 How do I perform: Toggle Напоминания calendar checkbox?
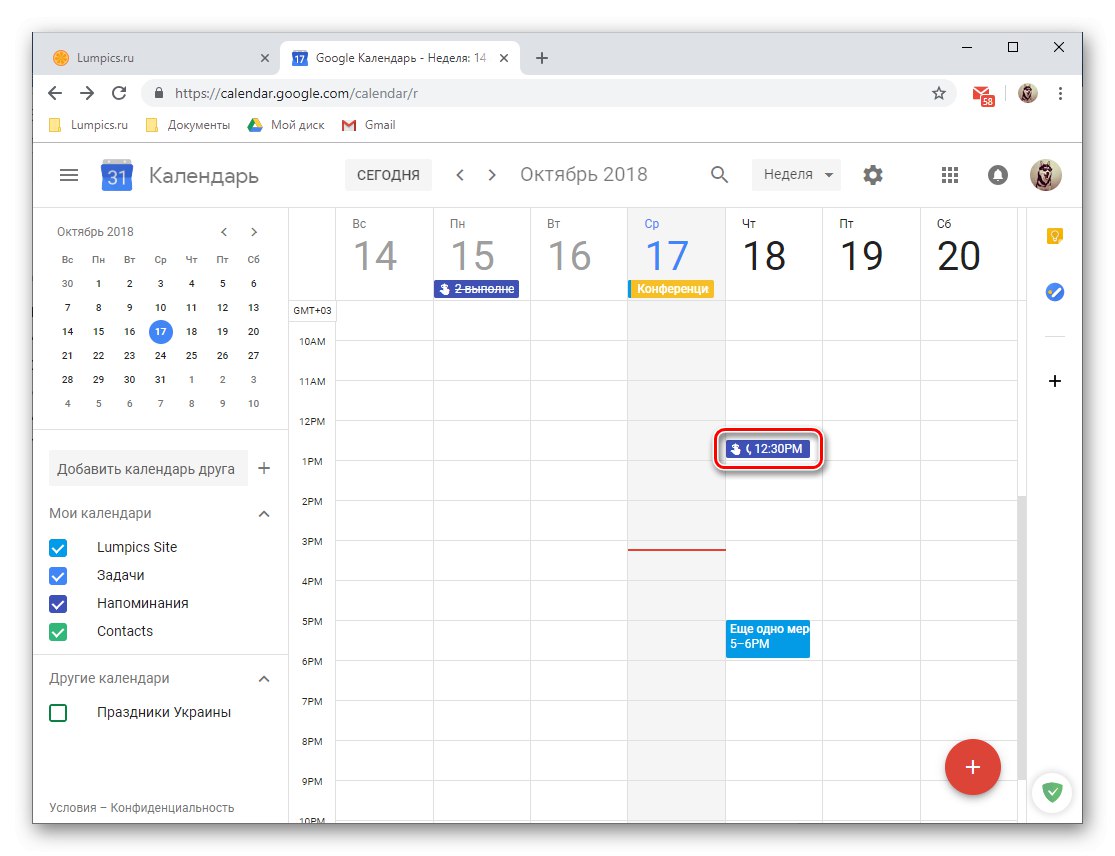(58, 604)
